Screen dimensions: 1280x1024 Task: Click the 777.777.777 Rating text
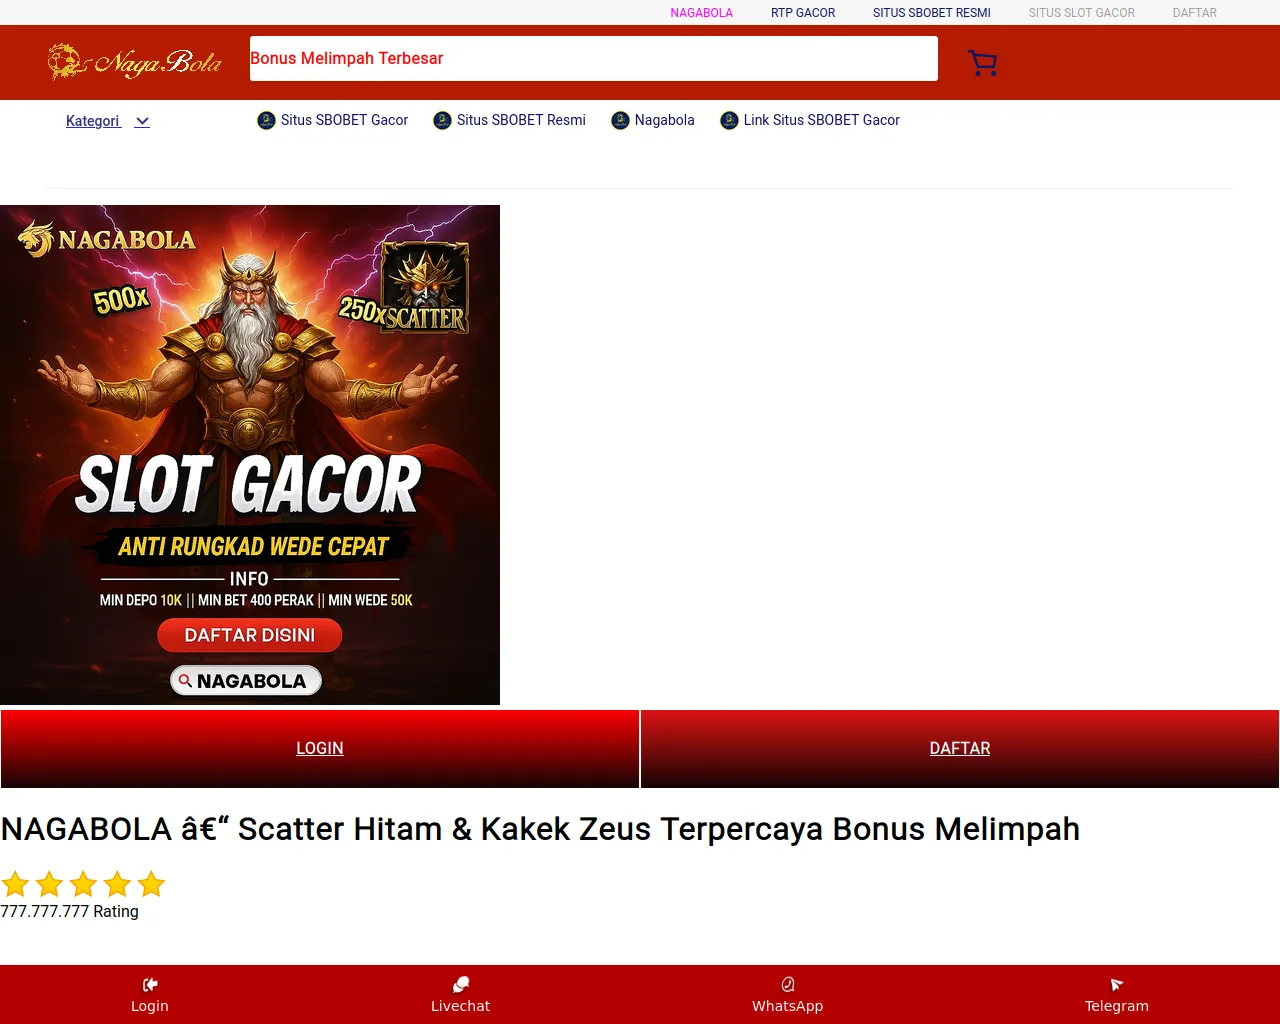click(x=70, y=912)
